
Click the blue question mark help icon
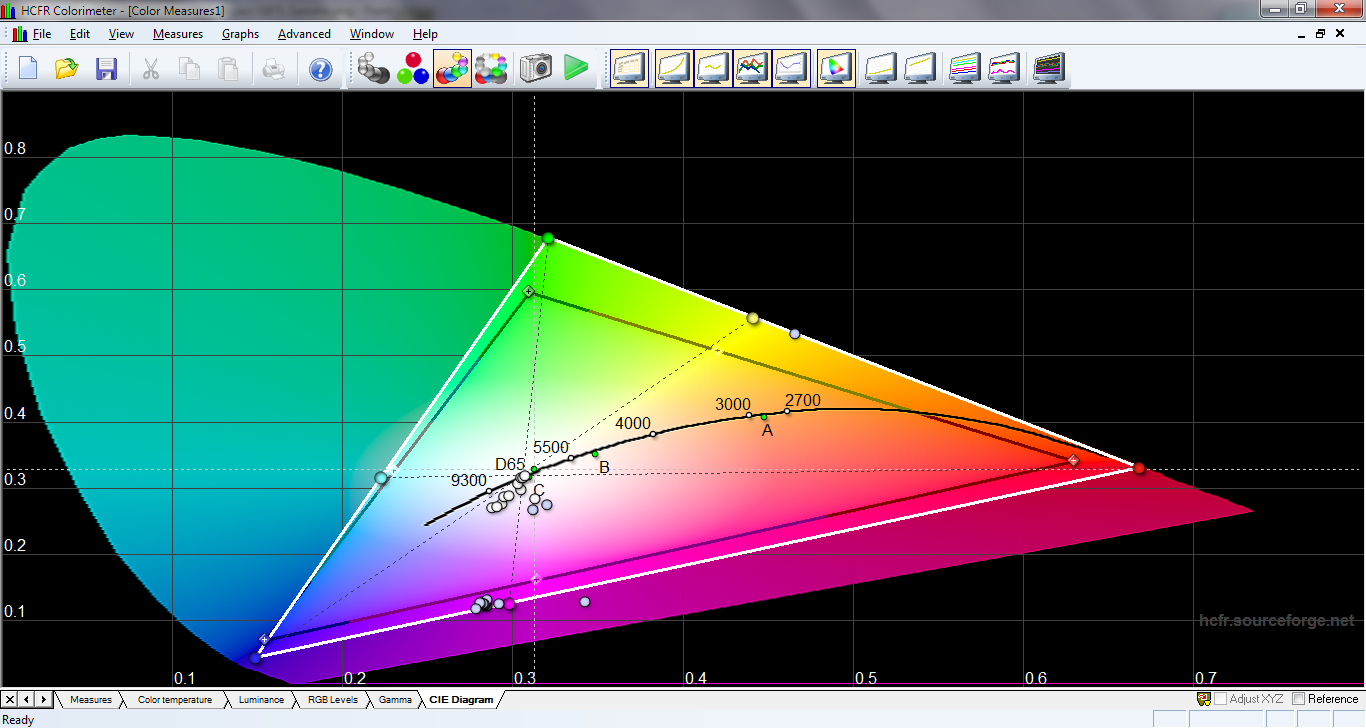point(320,69)
